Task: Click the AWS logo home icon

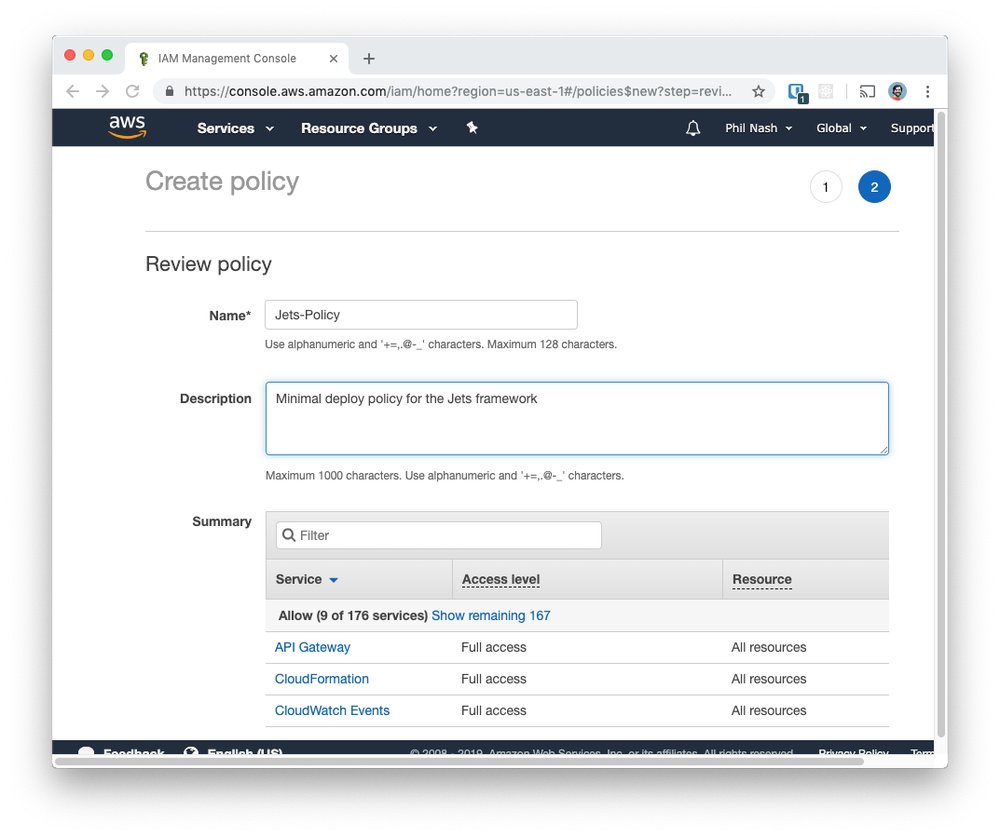Action: point(127,127)
